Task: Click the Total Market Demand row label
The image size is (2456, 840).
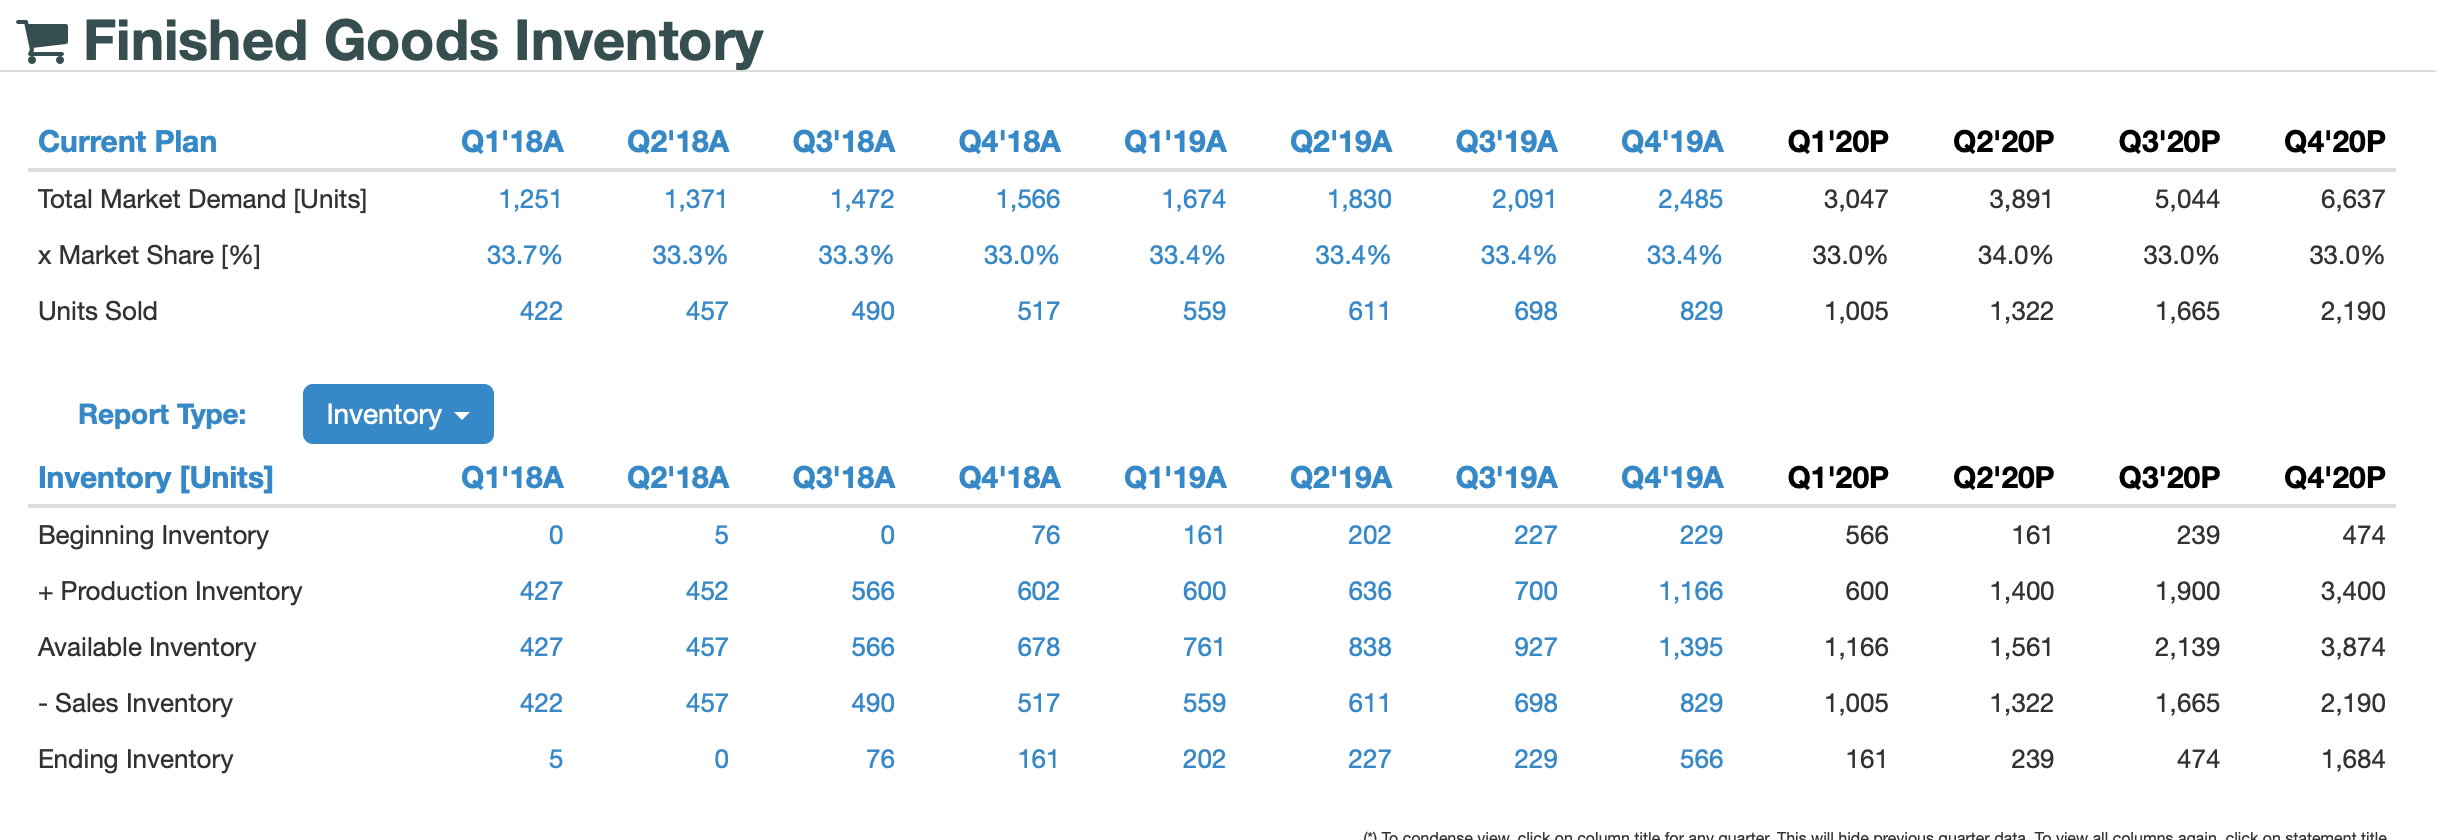Action: [x=203, y=198]
